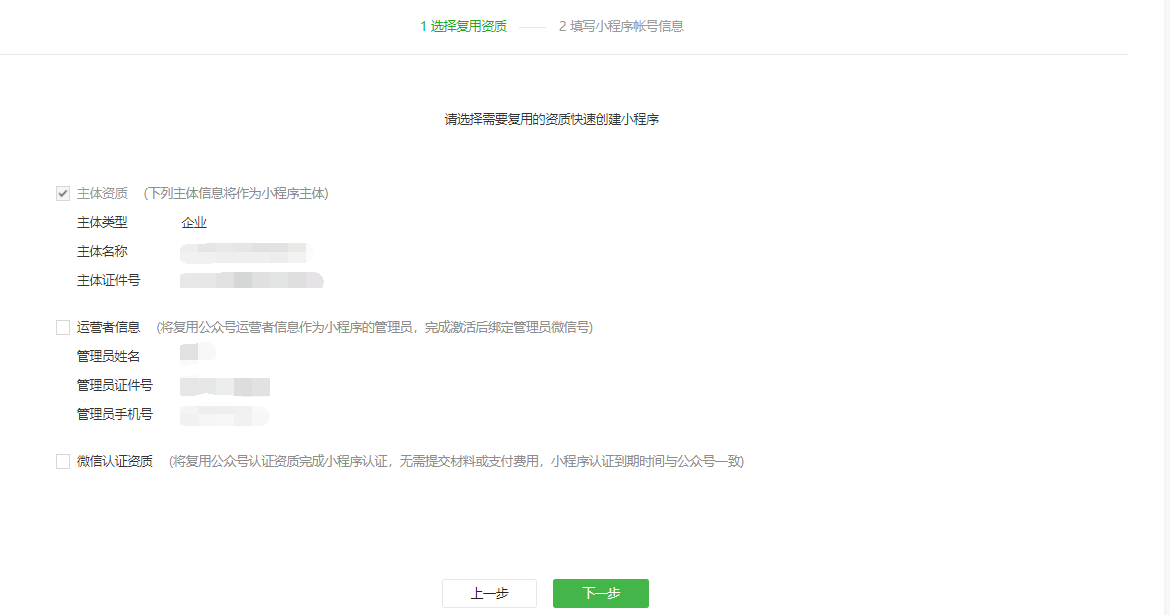Click the blurred 主体证件号 value
Viewport: 1170px width, 615px height.
(x=251, y=280)
